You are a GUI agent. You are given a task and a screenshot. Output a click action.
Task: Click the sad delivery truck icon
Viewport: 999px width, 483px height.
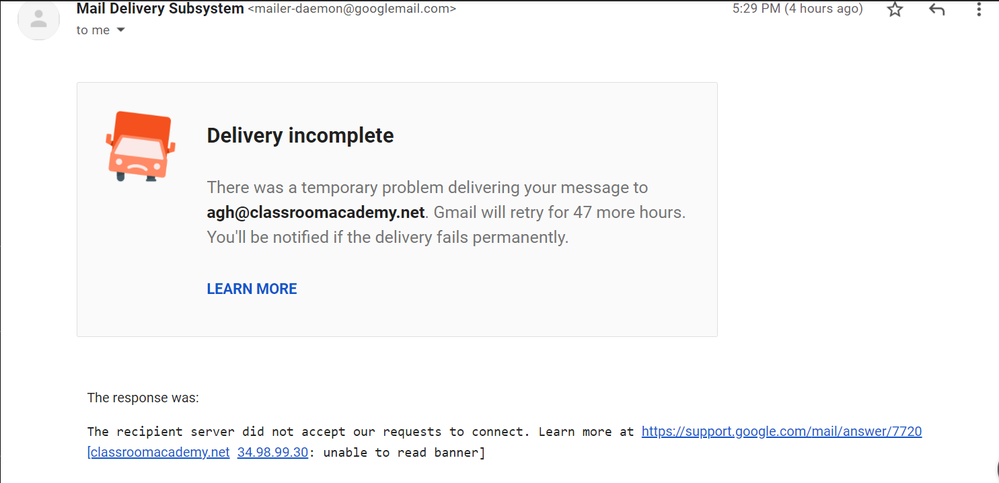pos(140,145)
